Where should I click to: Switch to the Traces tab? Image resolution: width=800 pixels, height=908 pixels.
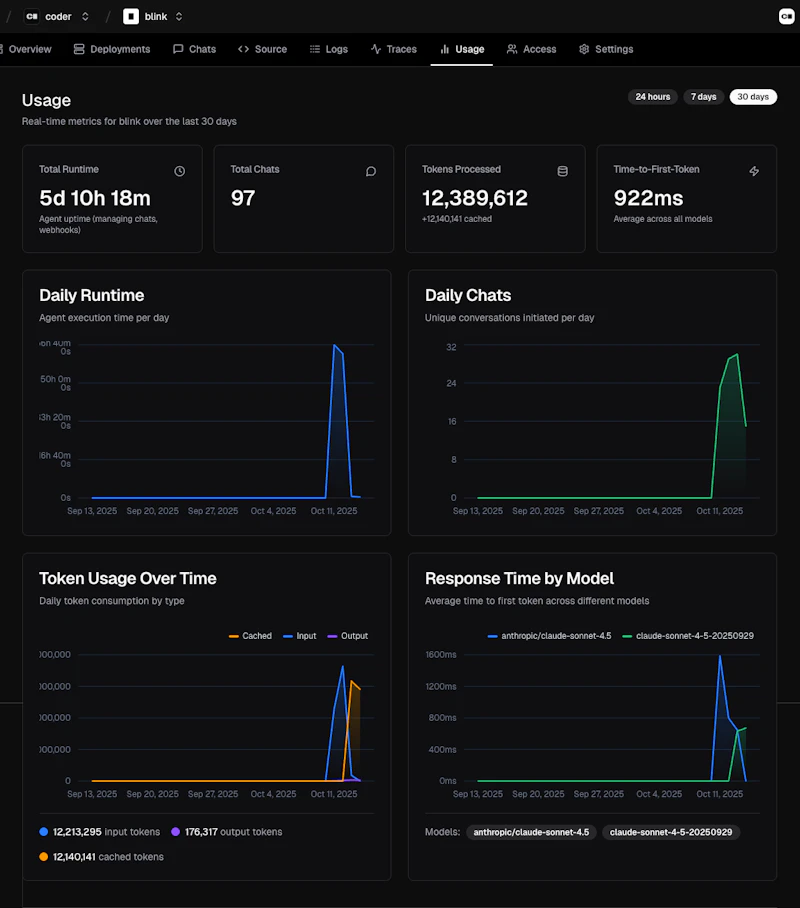point(393,49)
